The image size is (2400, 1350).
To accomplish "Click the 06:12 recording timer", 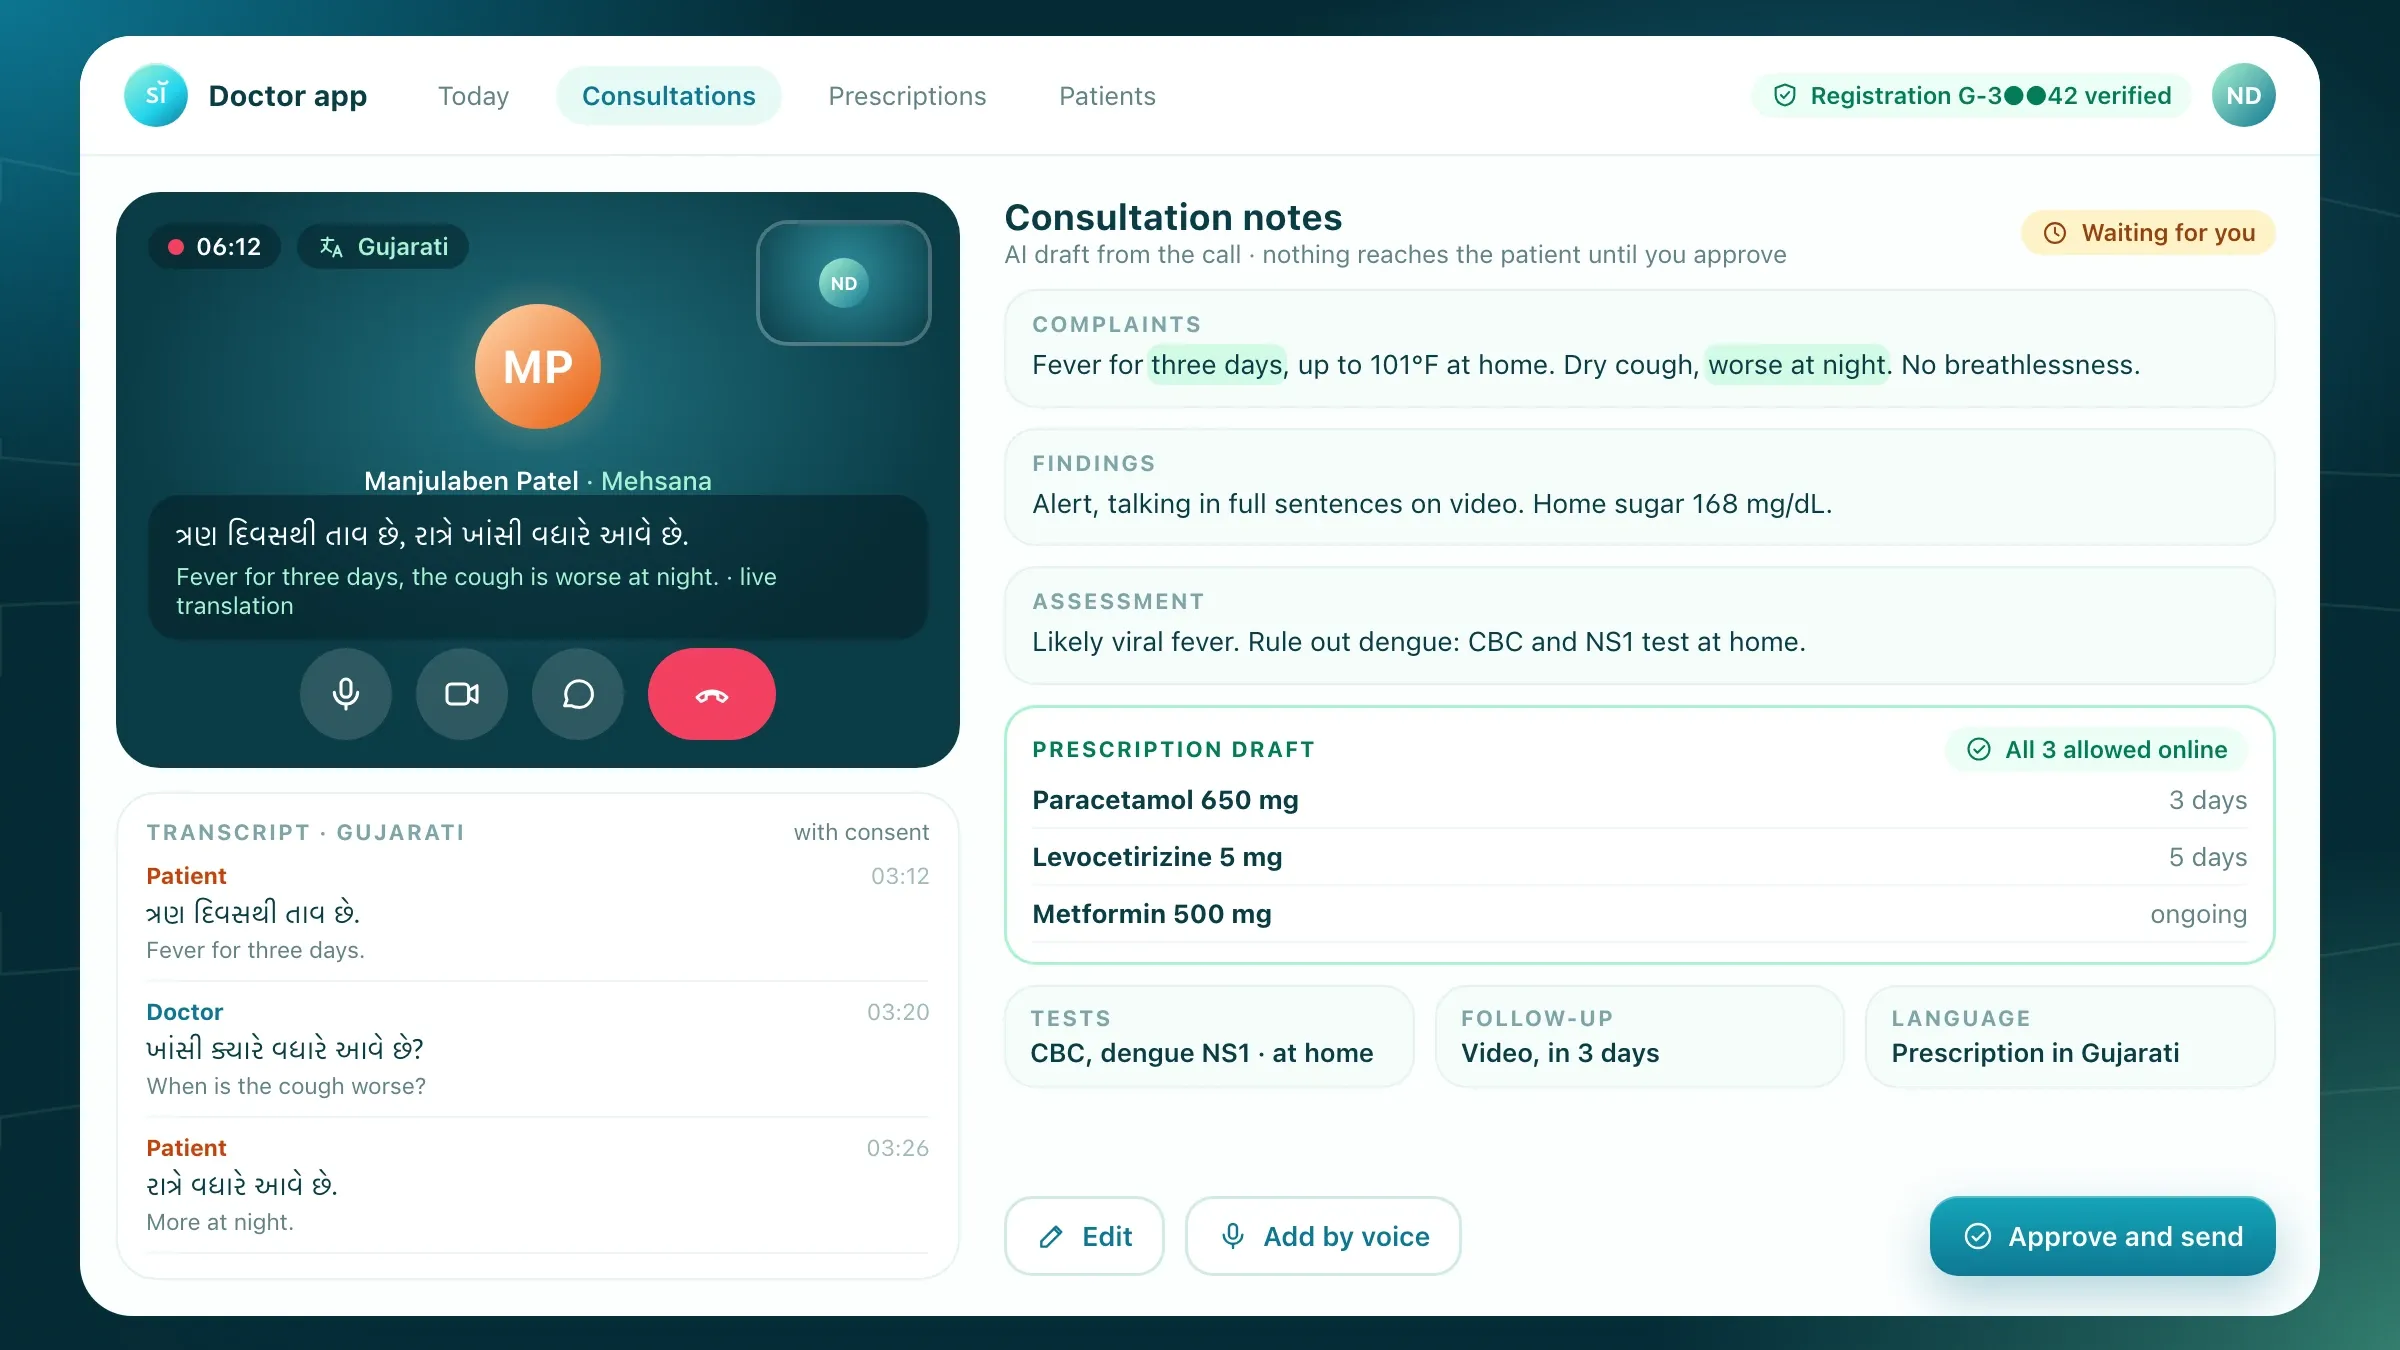I will click(214, 247).
